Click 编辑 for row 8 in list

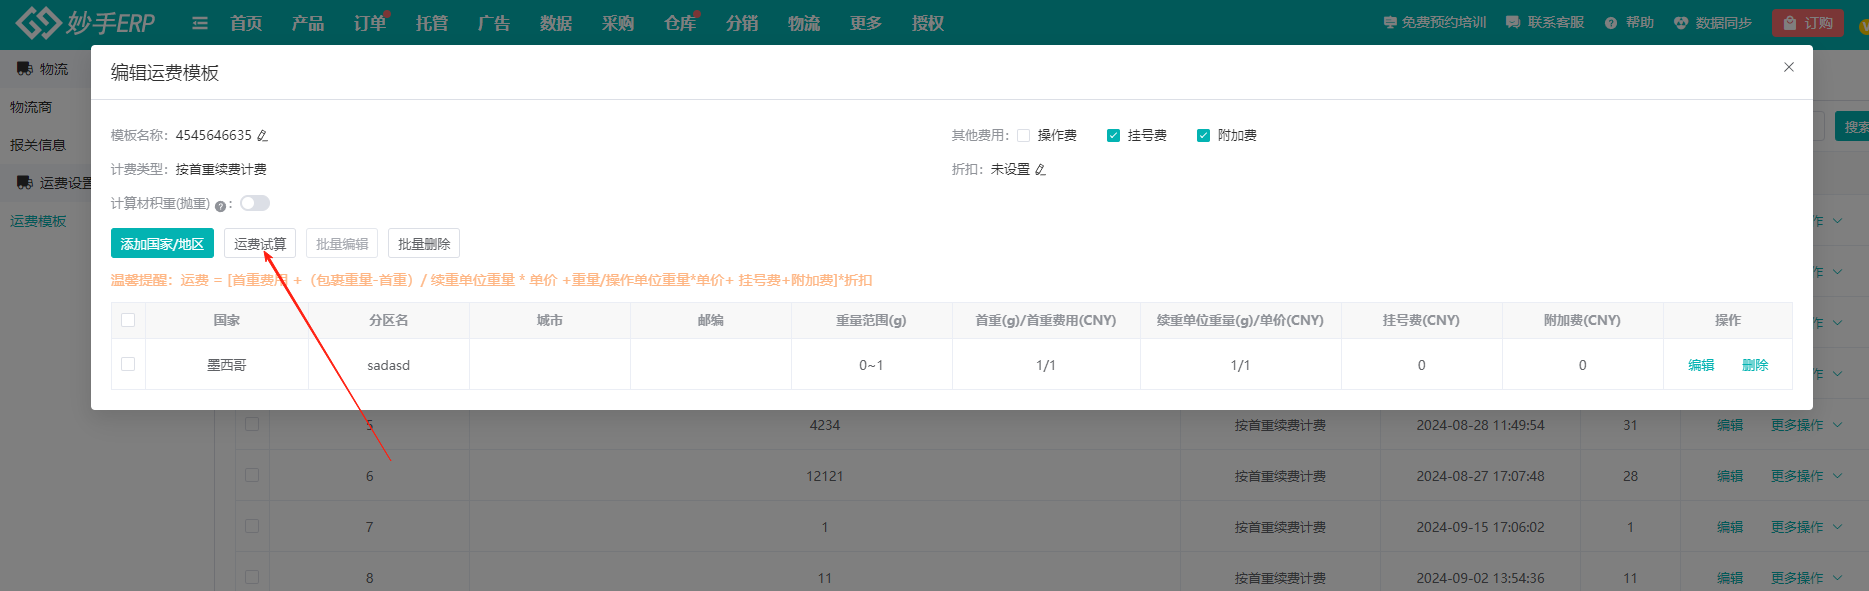1730,578
